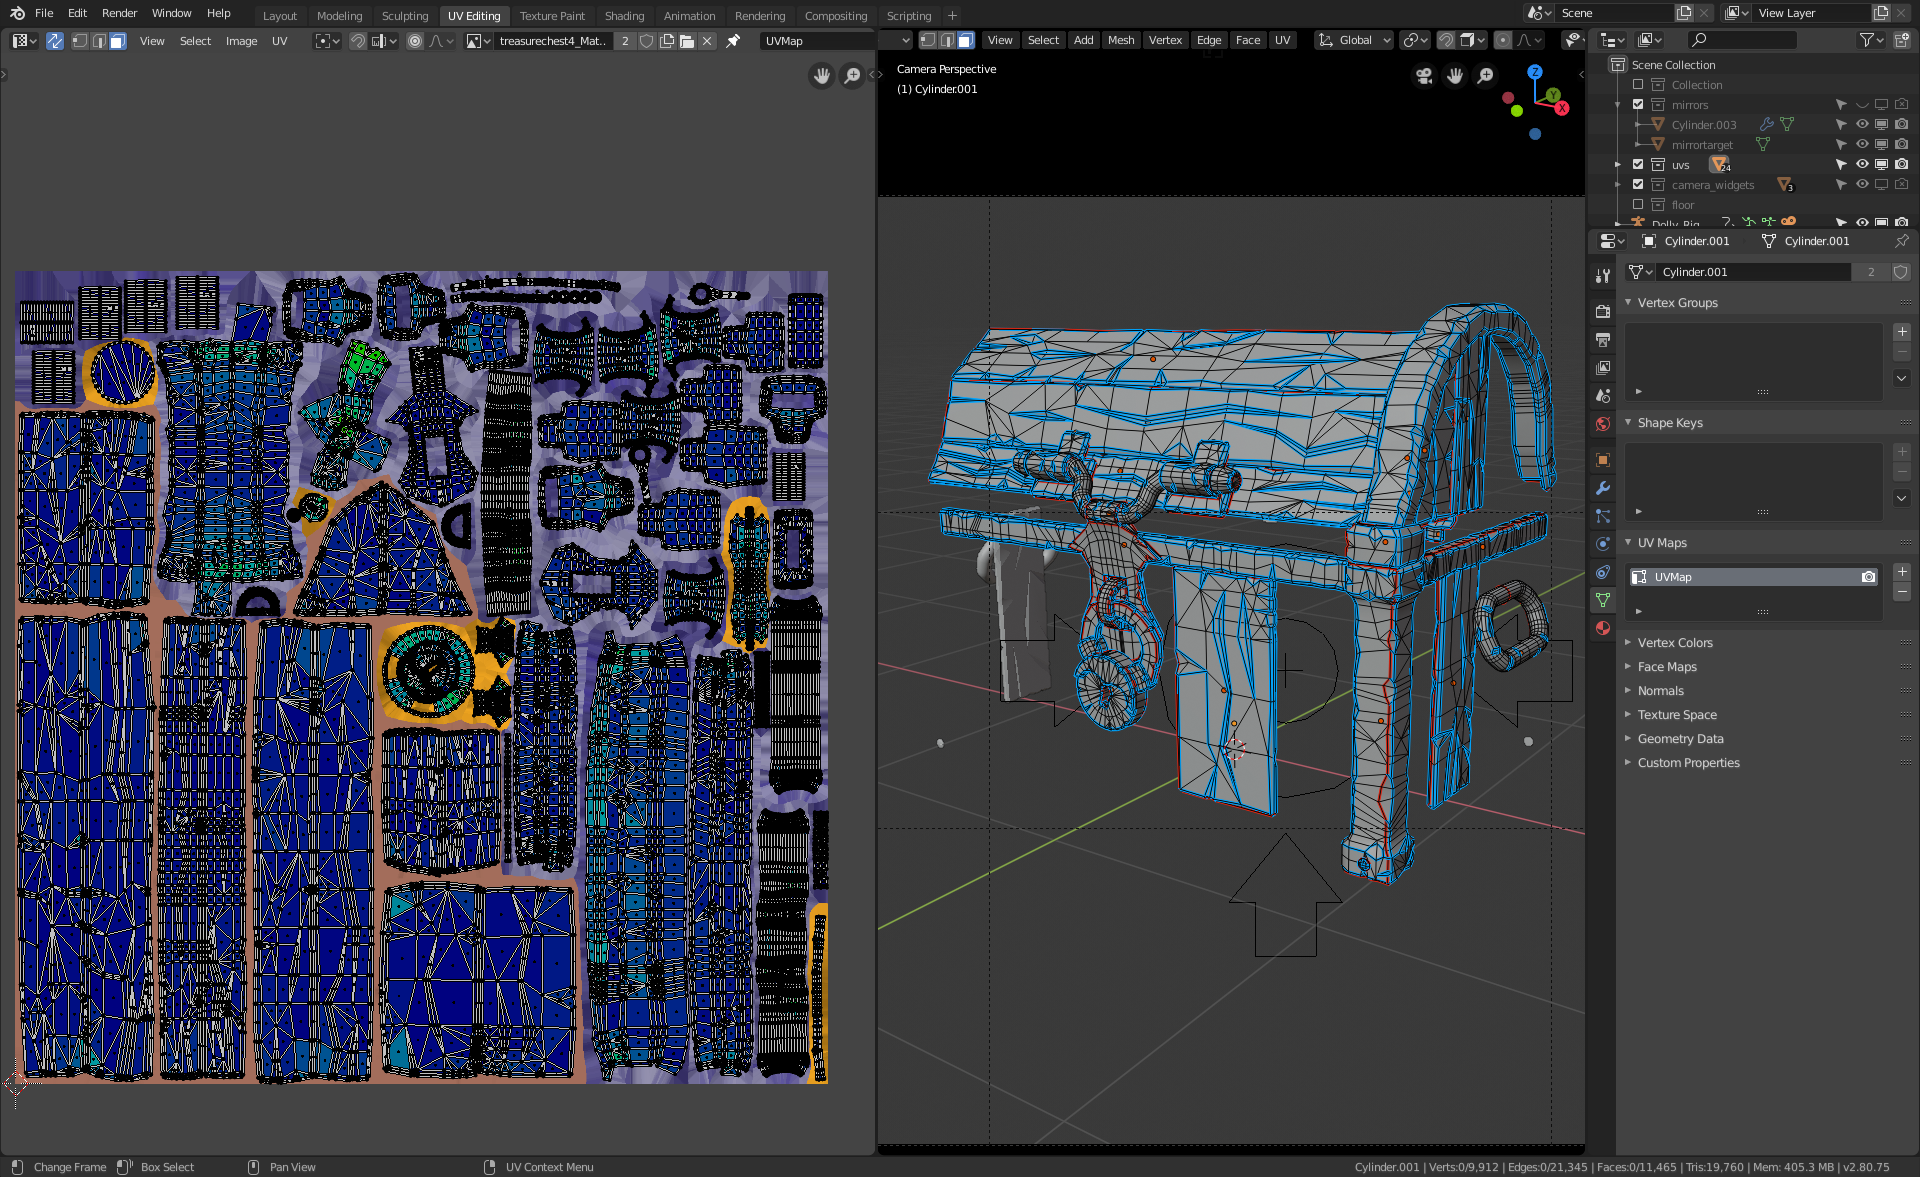Open the Mesh menu in 3D viewport
This screenshot has height=1177, width=1920.
pos(1120,40)
